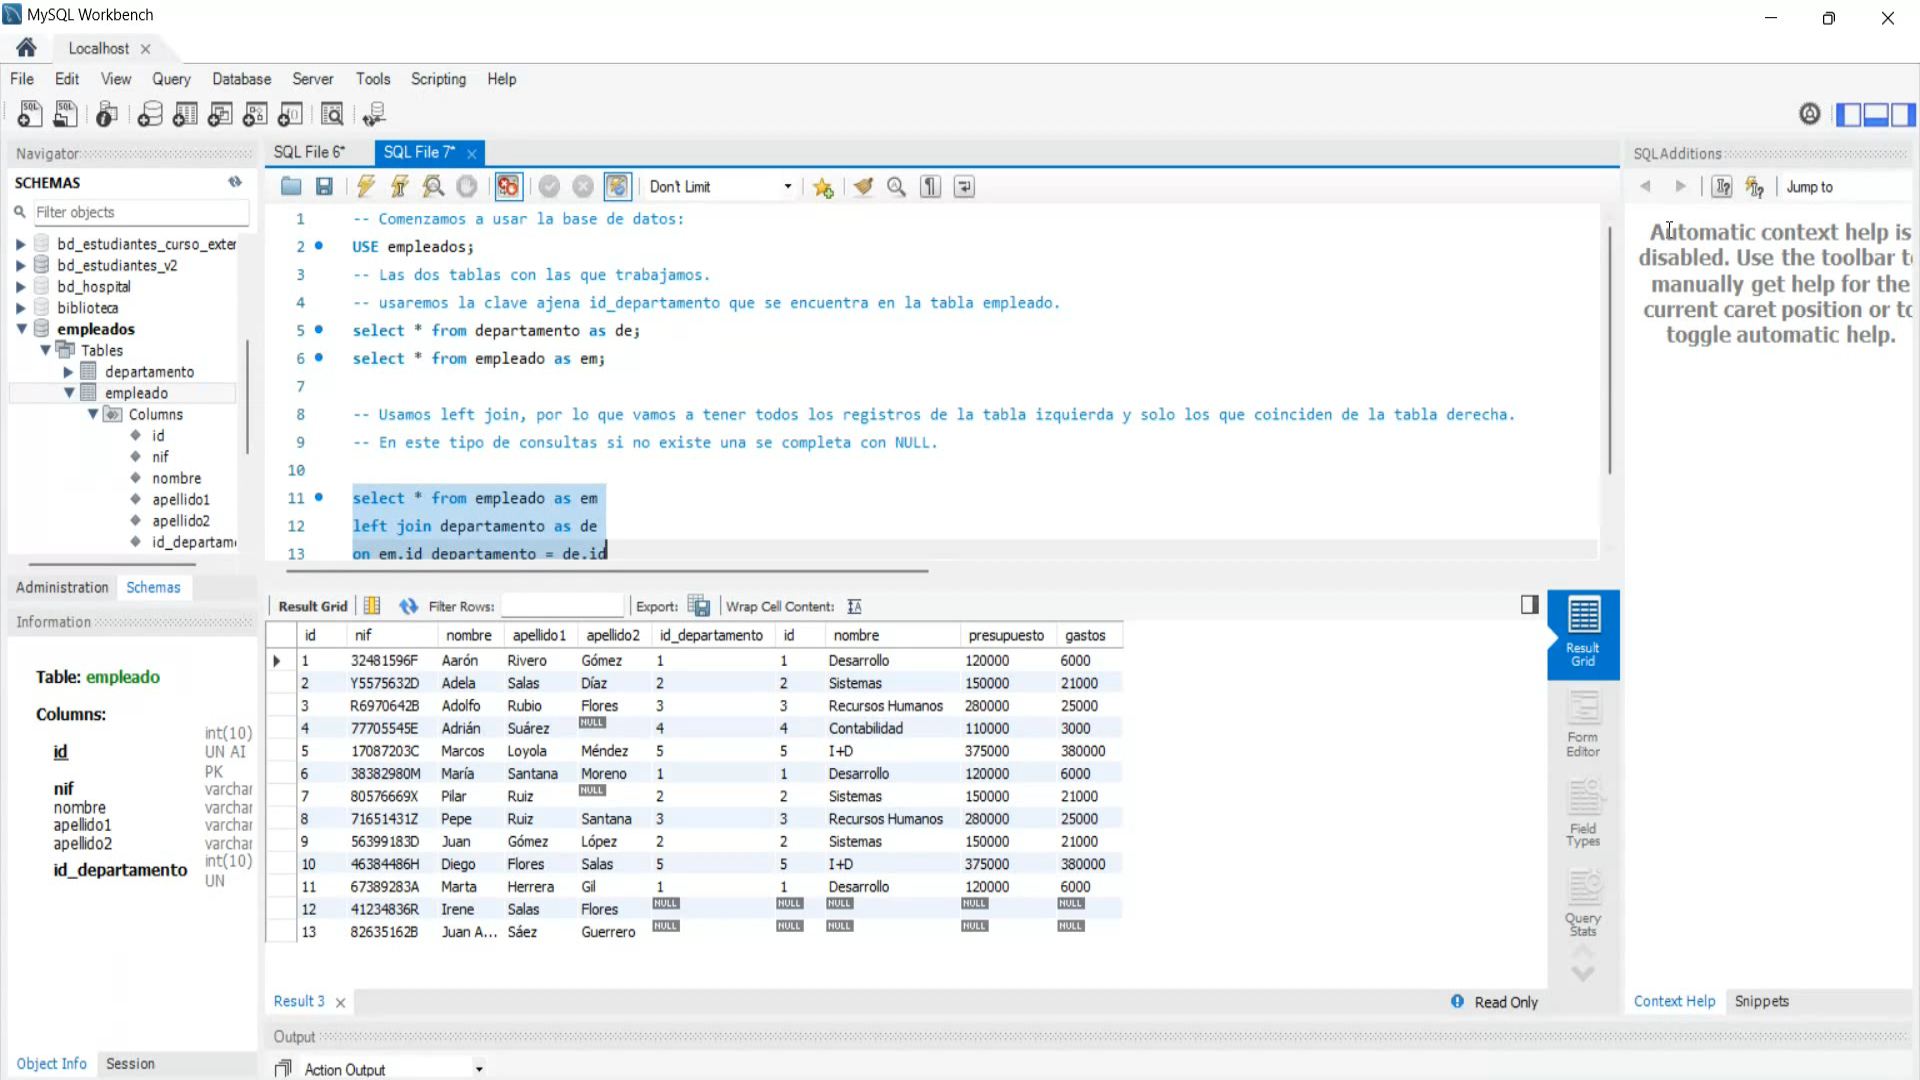1920x1080 pixels.
Task: Create a new schema database icon
Action: point(149,114)
